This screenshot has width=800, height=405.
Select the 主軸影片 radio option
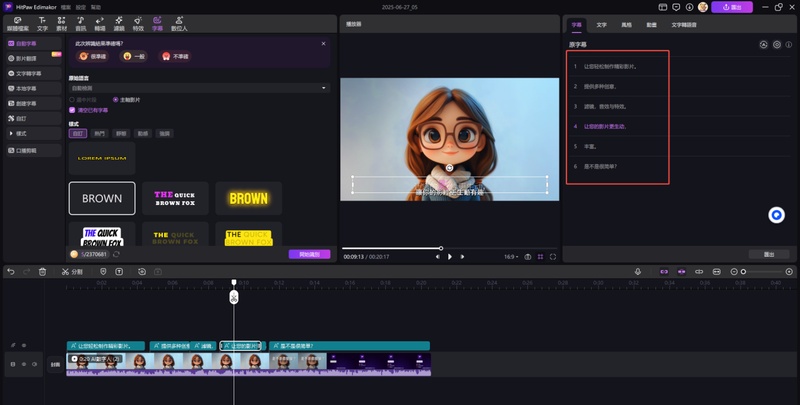[127, 99]
